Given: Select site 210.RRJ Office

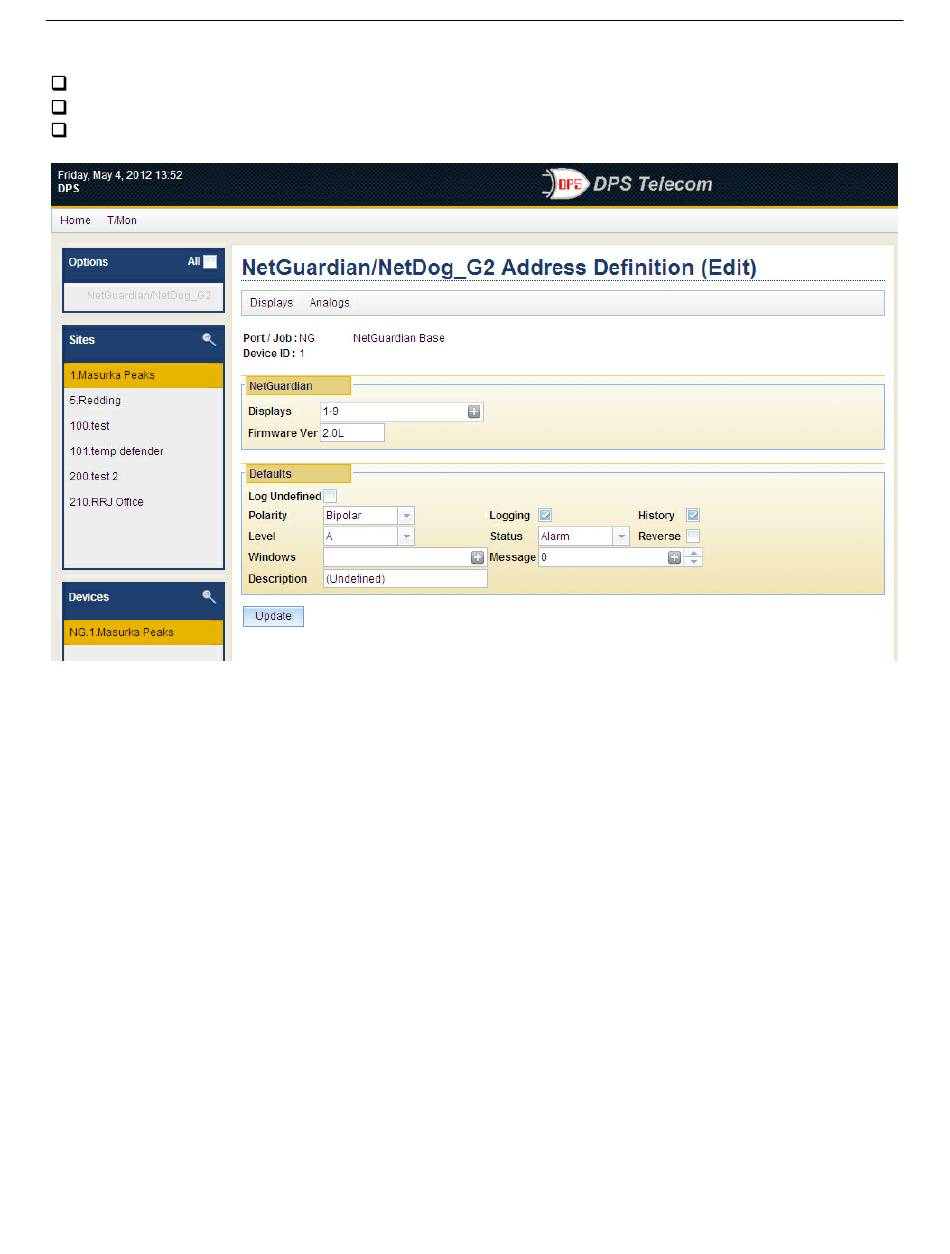Looking at the screenshot, I should 143,502.
